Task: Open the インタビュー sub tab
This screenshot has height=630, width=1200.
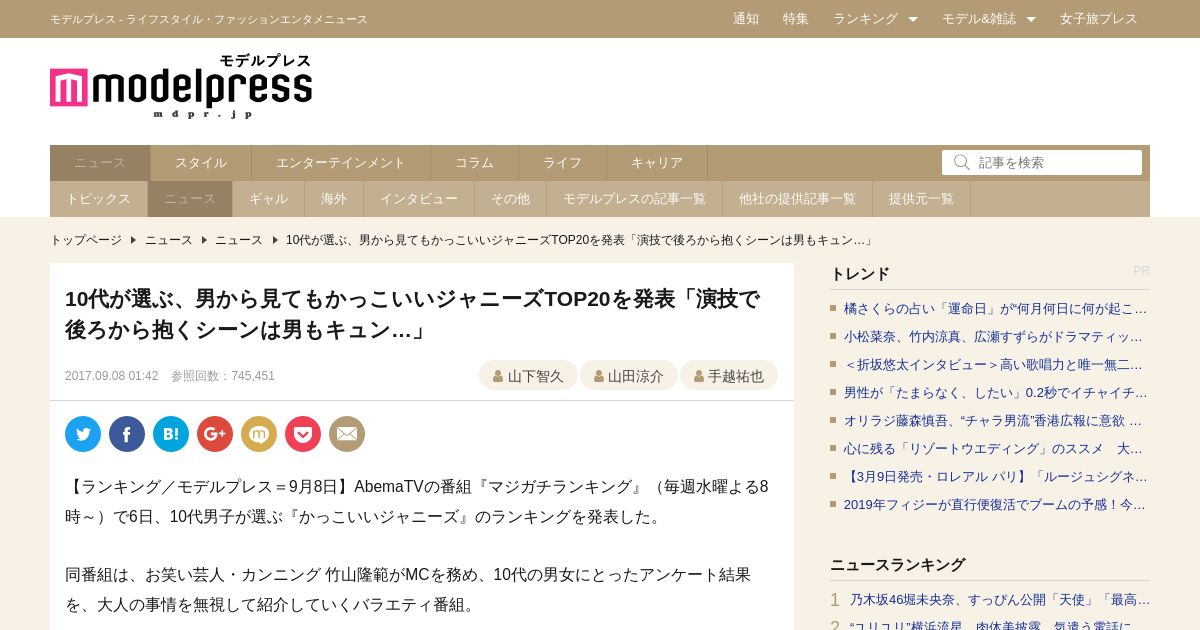Action: point(419,199)
